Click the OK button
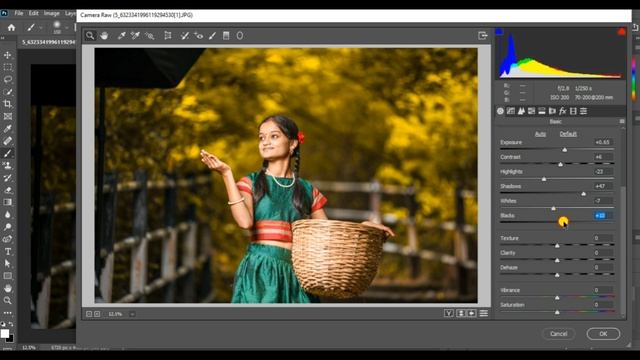This screenshot has width=640, height=360. (x=603, y=334)
